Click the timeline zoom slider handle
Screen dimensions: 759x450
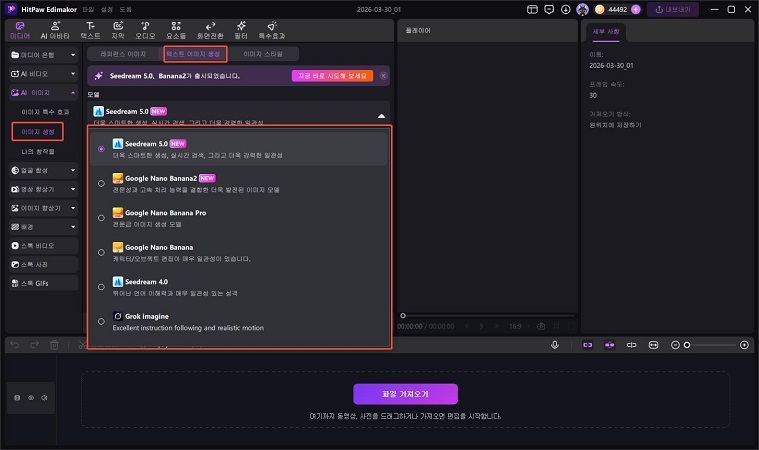coord(687,345)
